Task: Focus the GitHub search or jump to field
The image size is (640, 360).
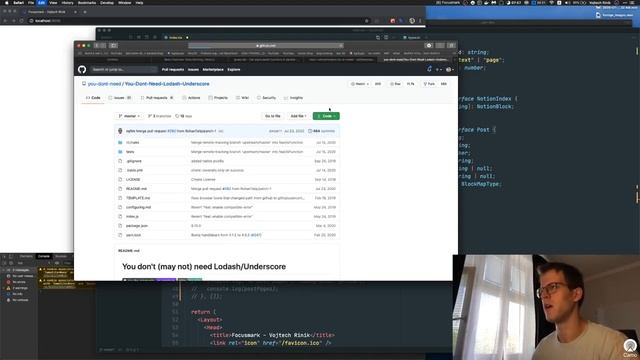Action: coord(124,69)
